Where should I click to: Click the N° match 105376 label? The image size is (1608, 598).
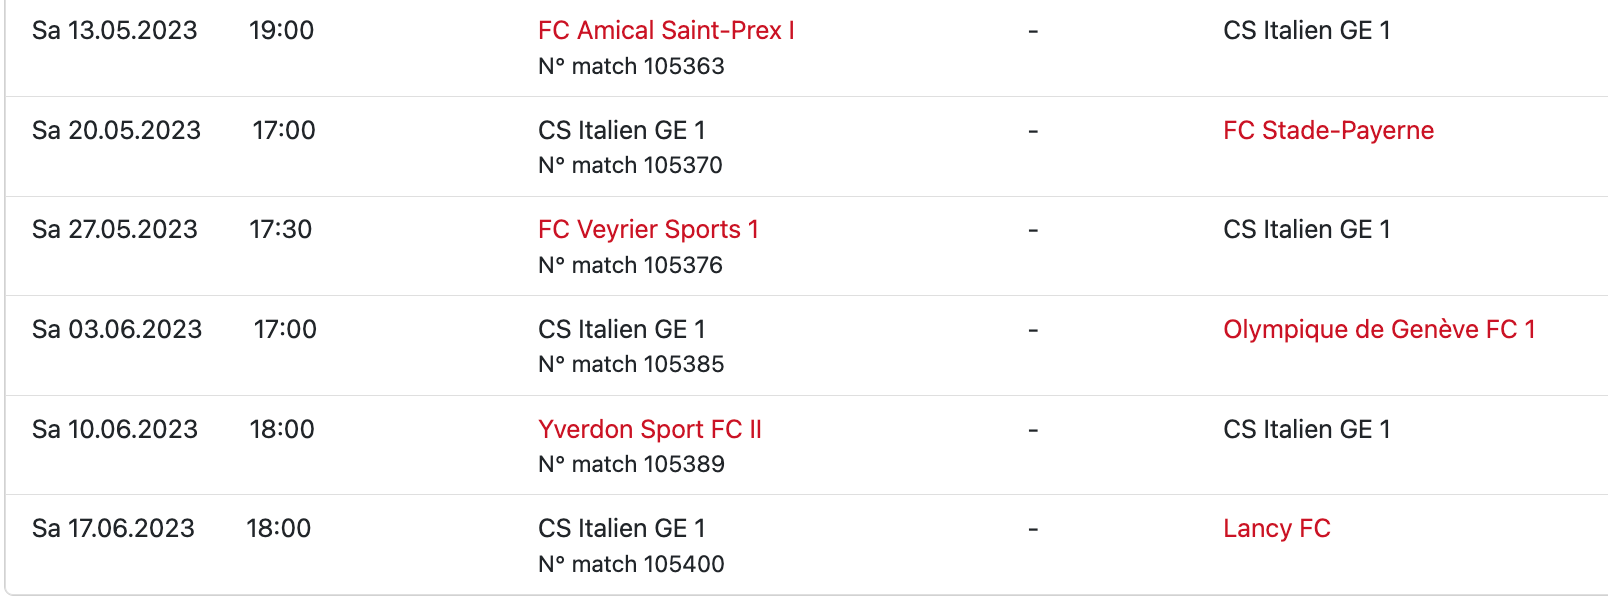tap(630, 265)
